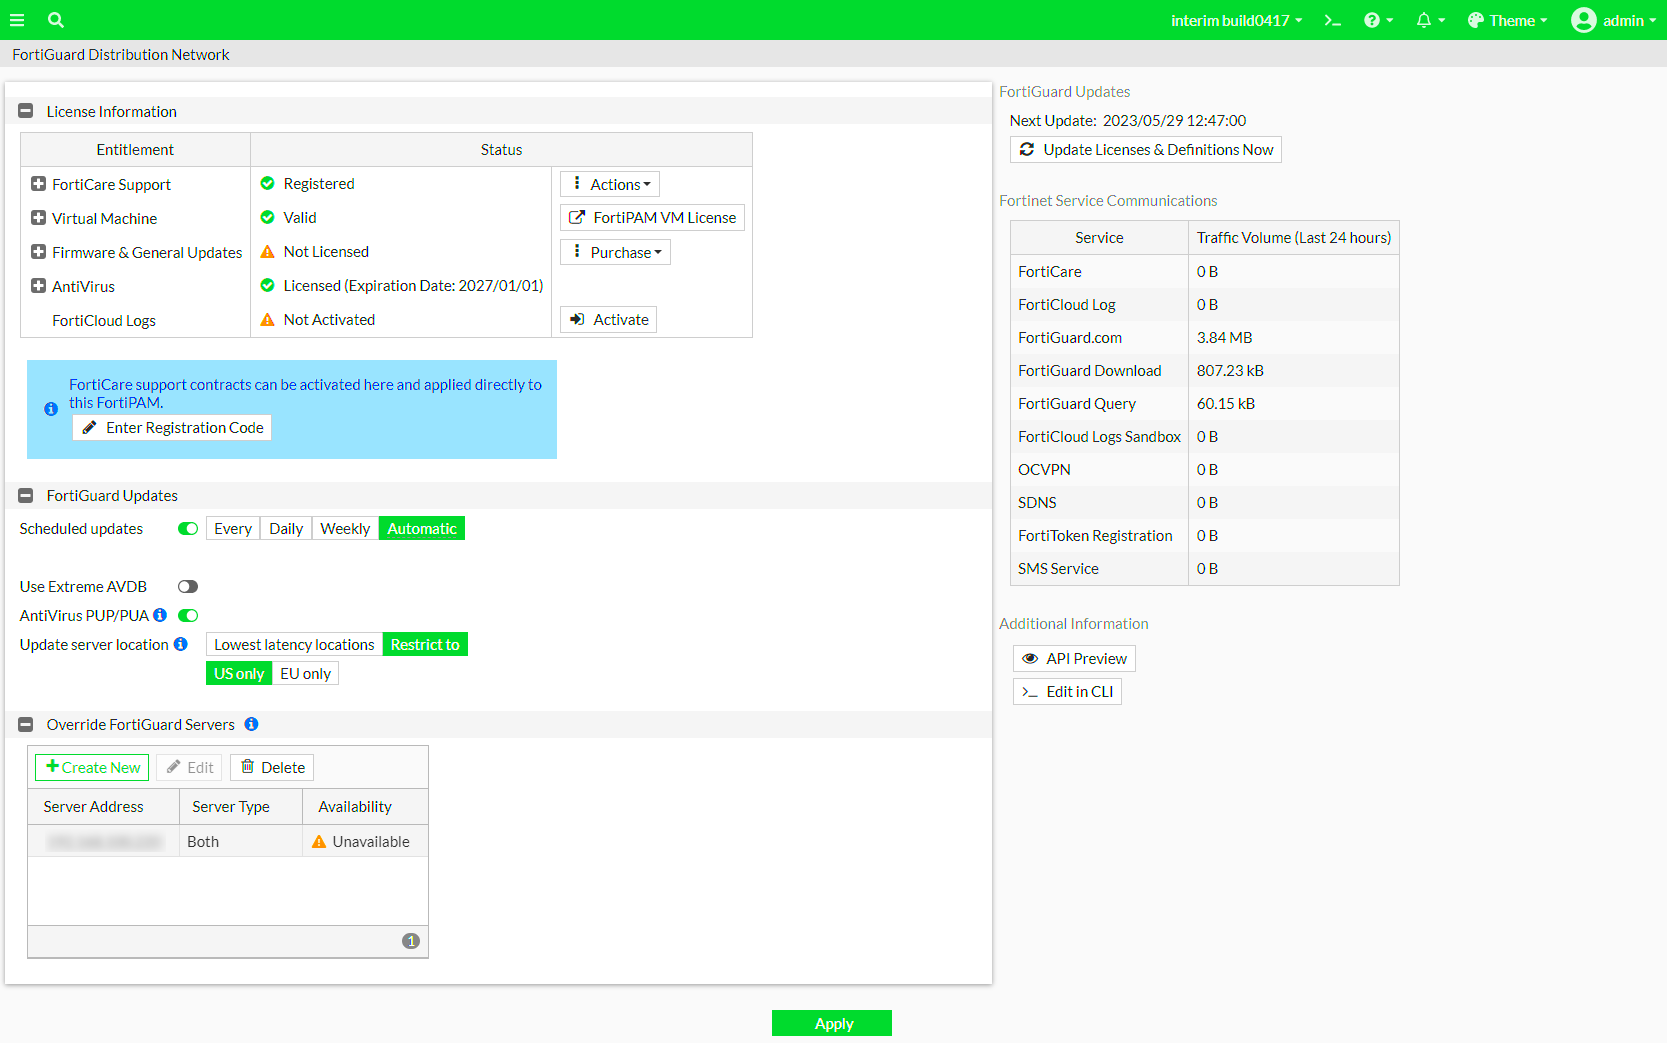This screenshot has height=1043, width=1667.
Task: Open the notifications bell menu
Action: pos(1431,20)
